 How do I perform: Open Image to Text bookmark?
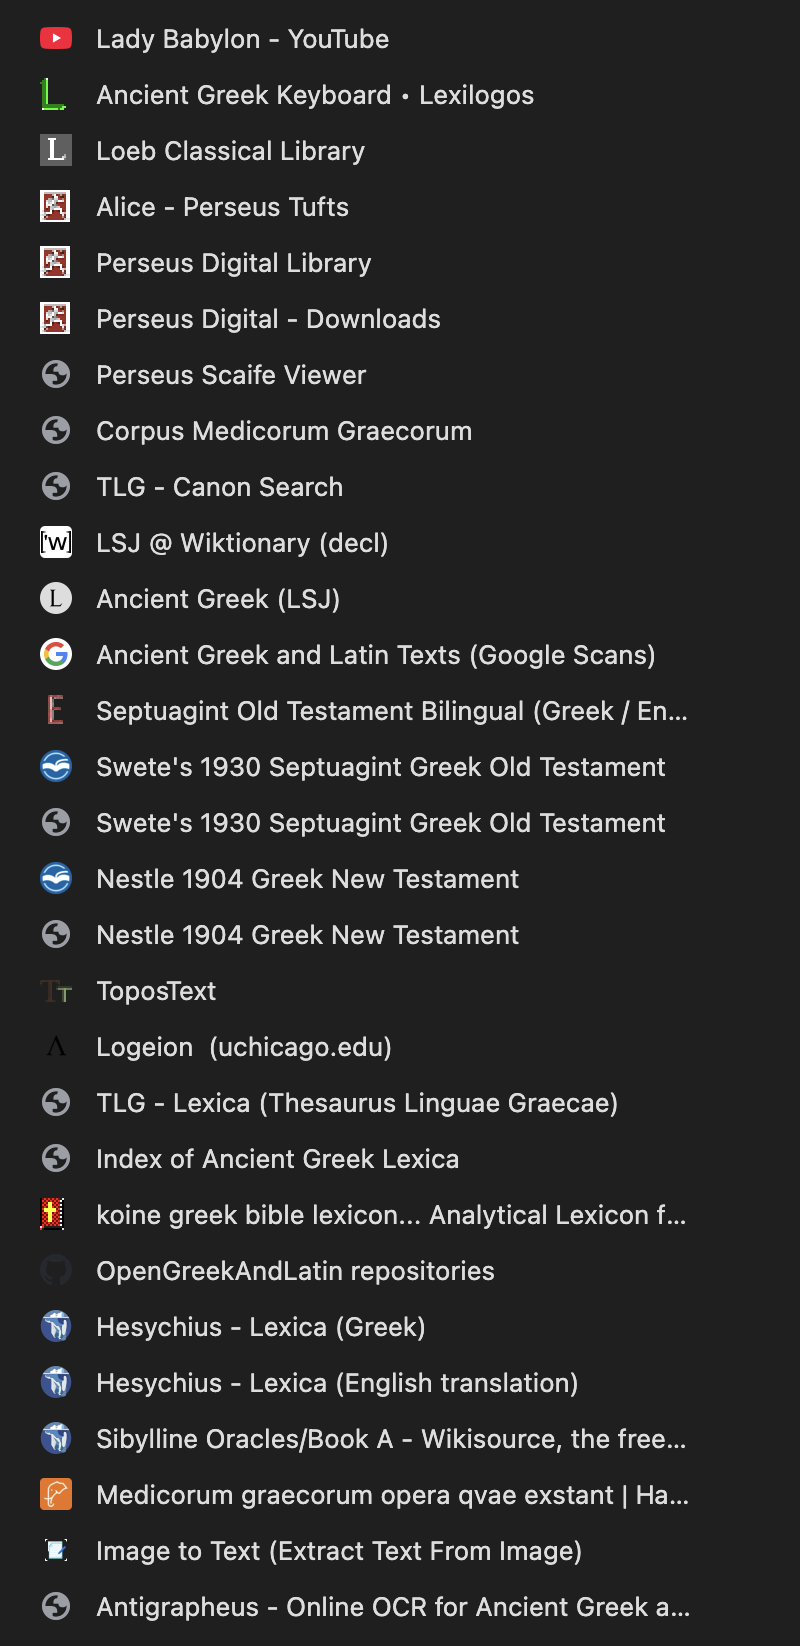point(339,1551)
